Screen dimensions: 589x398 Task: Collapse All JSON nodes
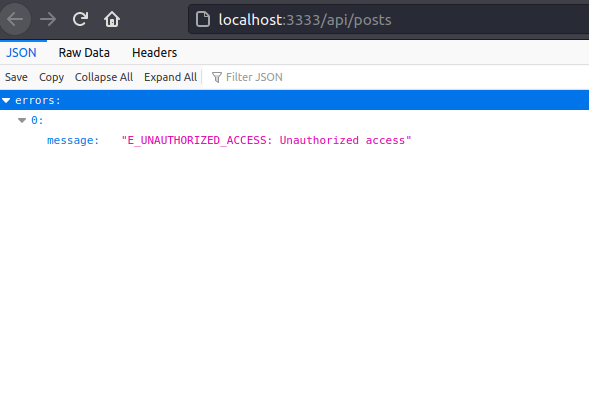coord(104,77)
